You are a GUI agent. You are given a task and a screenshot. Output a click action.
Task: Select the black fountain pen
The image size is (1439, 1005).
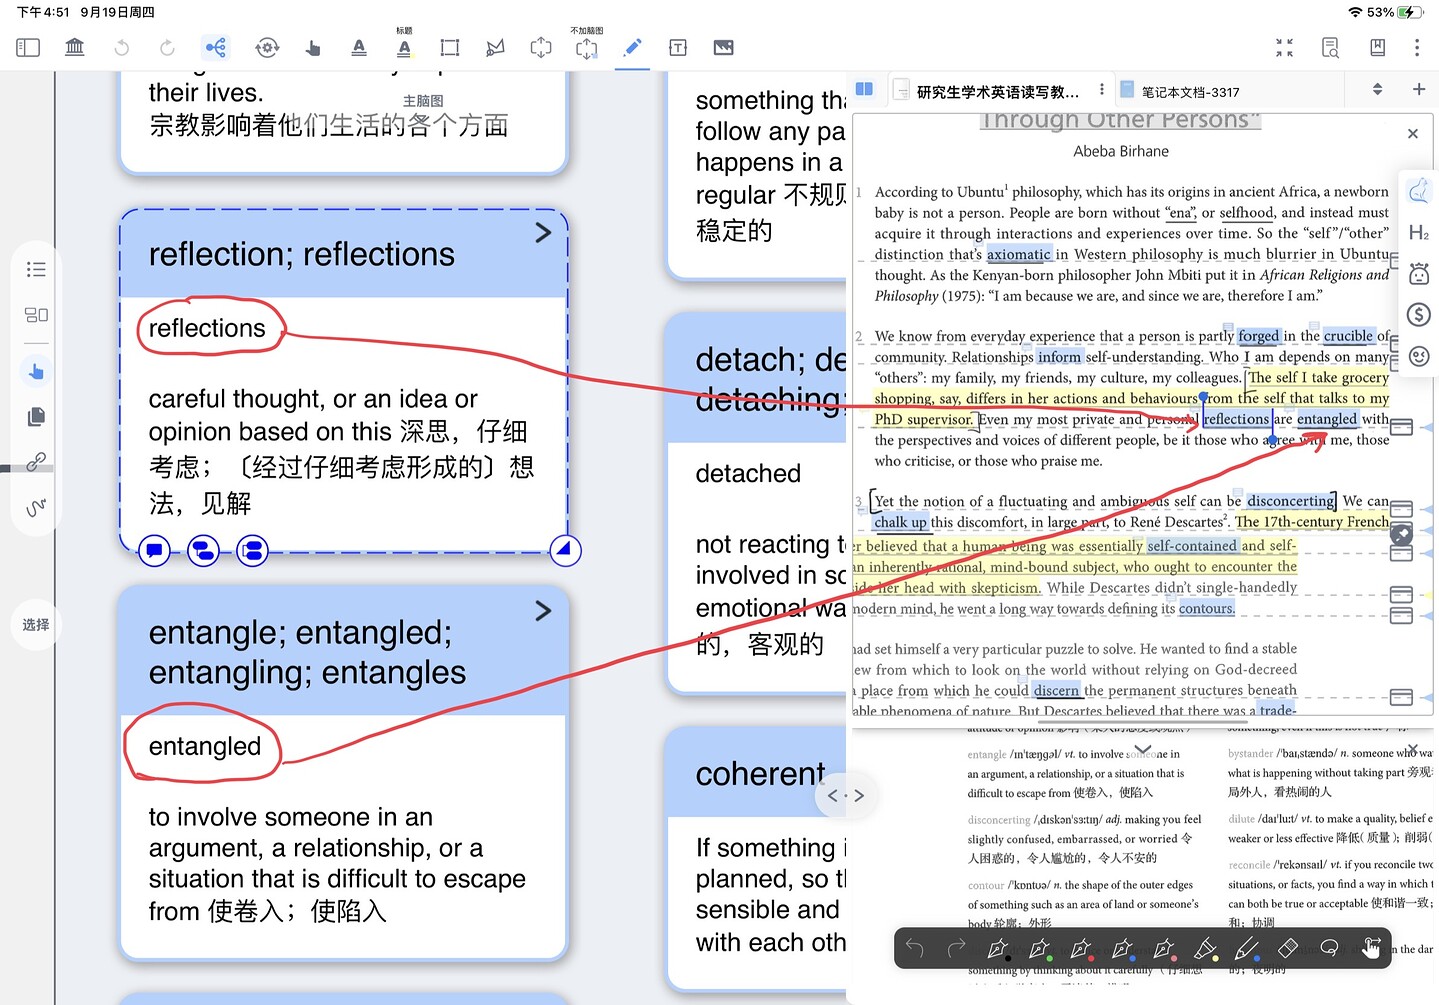(x=998, y=948)
